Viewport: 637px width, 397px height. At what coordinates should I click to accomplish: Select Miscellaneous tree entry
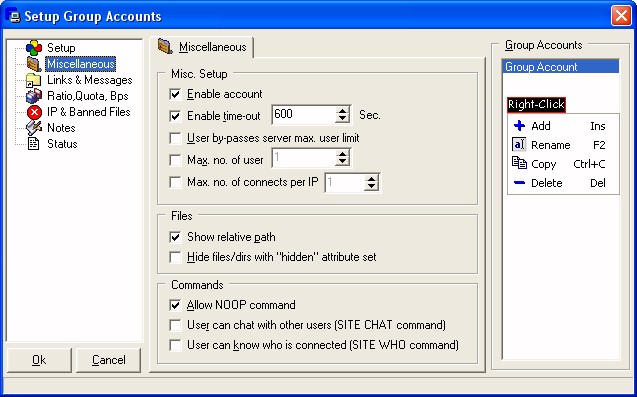click(x=81, y=64)
